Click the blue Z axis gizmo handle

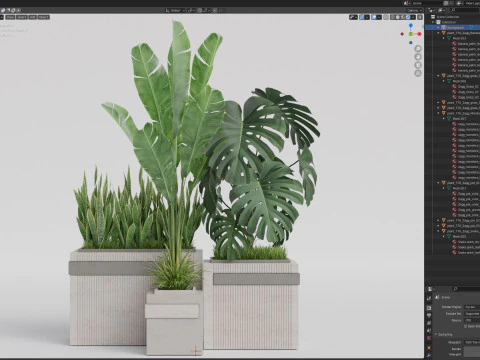[411, 25]
